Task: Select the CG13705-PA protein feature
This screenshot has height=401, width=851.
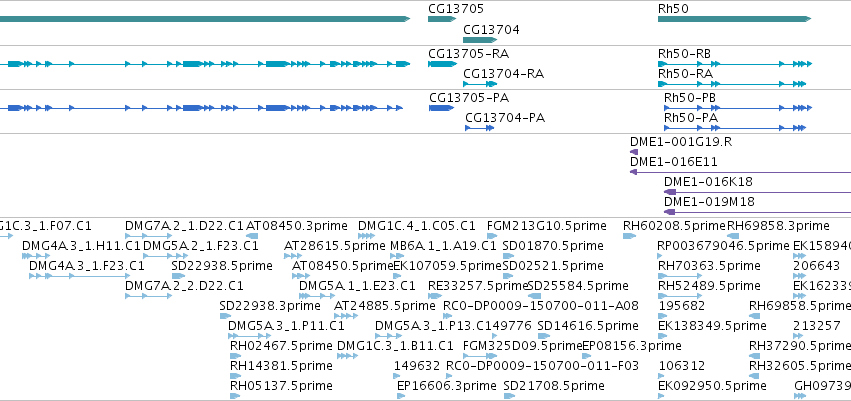Action: (x=442, y=108)
